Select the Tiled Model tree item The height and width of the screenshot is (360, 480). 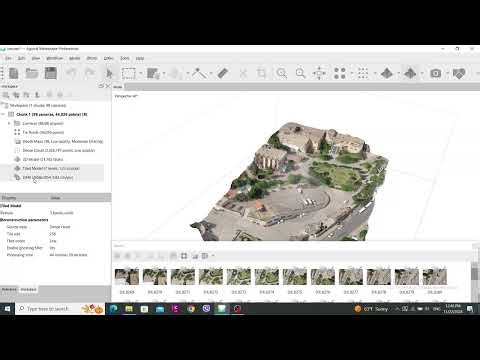[51, 168]
